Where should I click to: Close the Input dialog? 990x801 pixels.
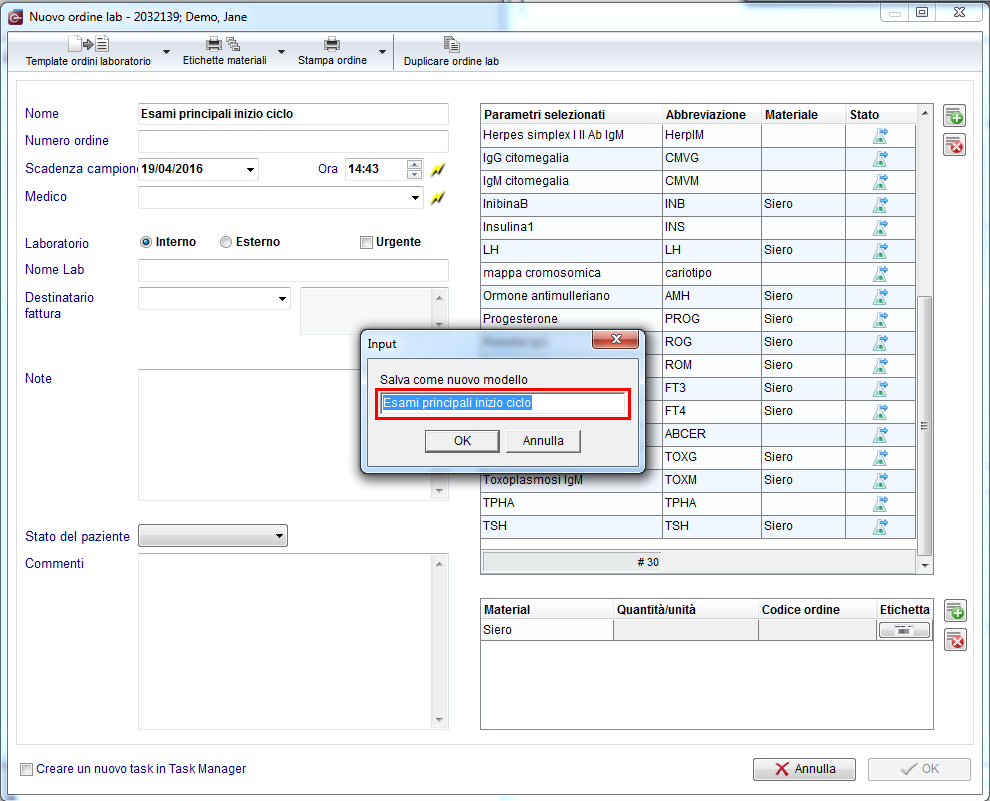pyautogui.click(x=616, y=340)
